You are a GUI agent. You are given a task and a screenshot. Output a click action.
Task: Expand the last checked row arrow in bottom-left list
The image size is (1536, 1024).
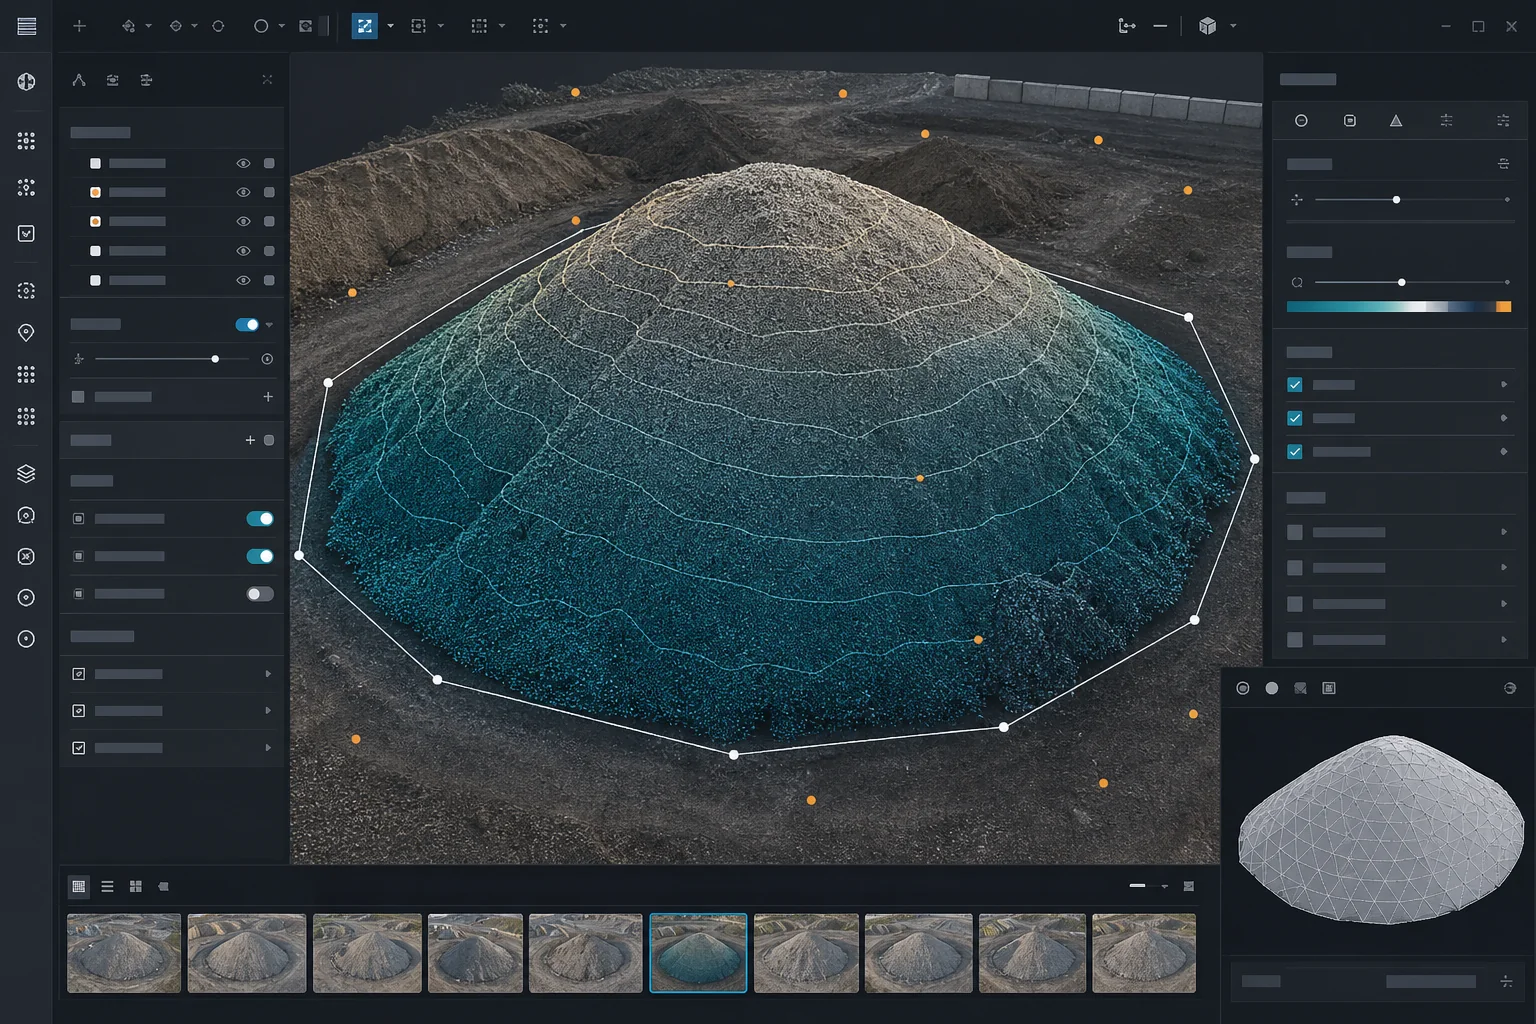pos(268,748)
